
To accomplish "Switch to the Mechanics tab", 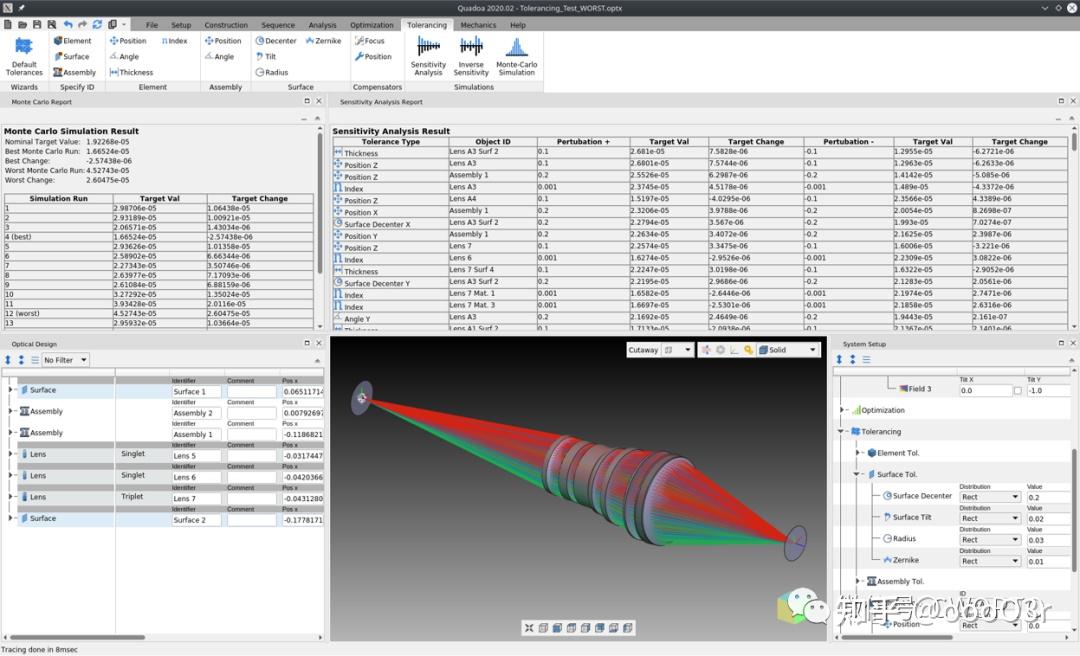I will pos(478,25).
